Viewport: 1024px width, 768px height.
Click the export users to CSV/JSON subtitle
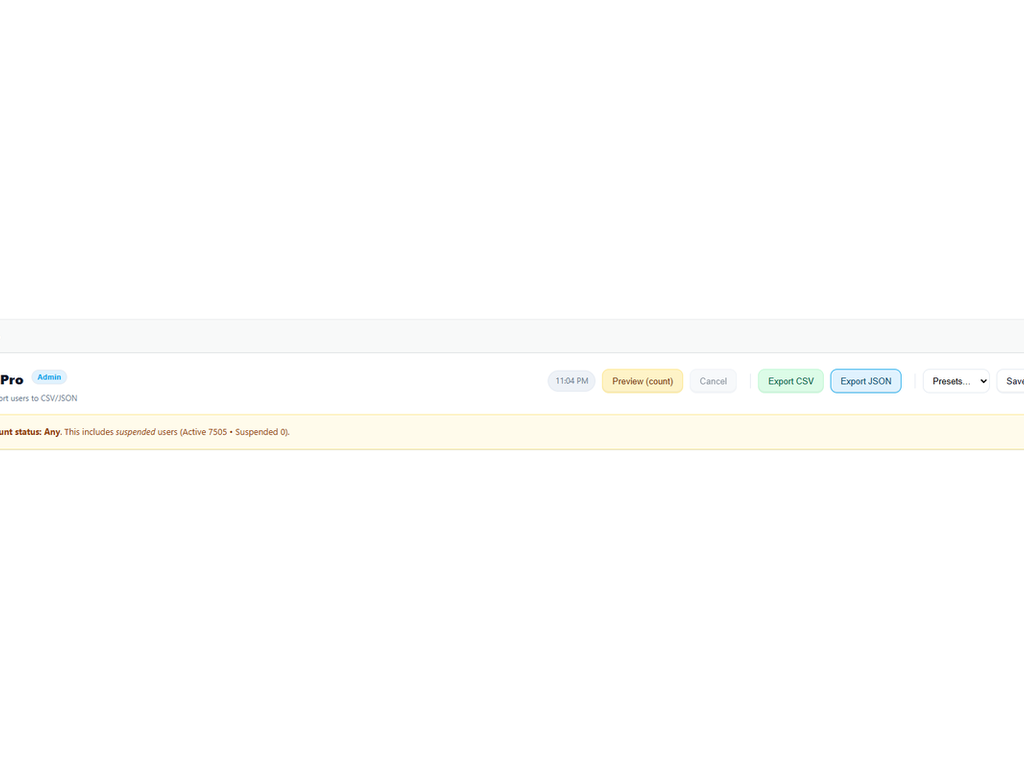(38, 398)
